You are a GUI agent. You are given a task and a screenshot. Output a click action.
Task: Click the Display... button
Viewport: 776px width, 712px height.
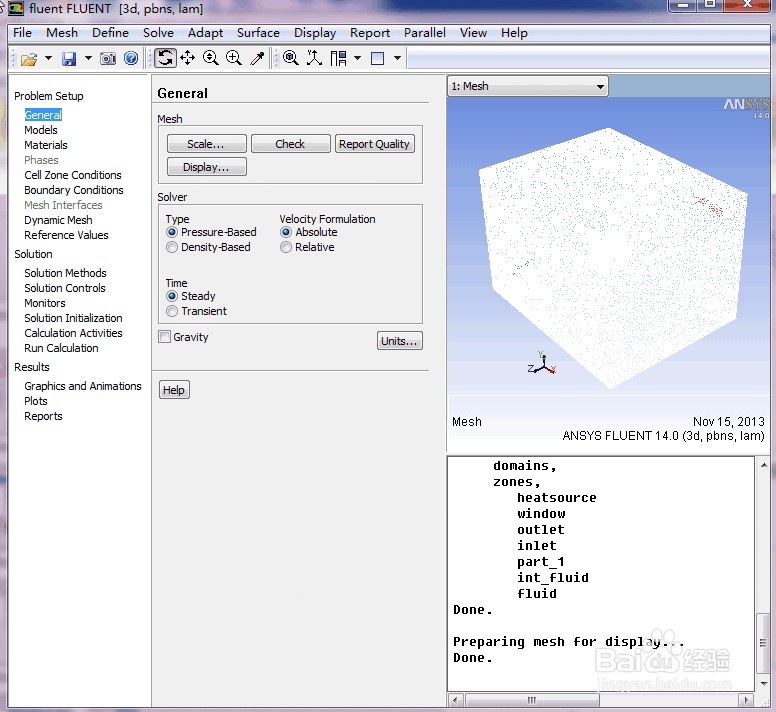[x=206, y=167]
